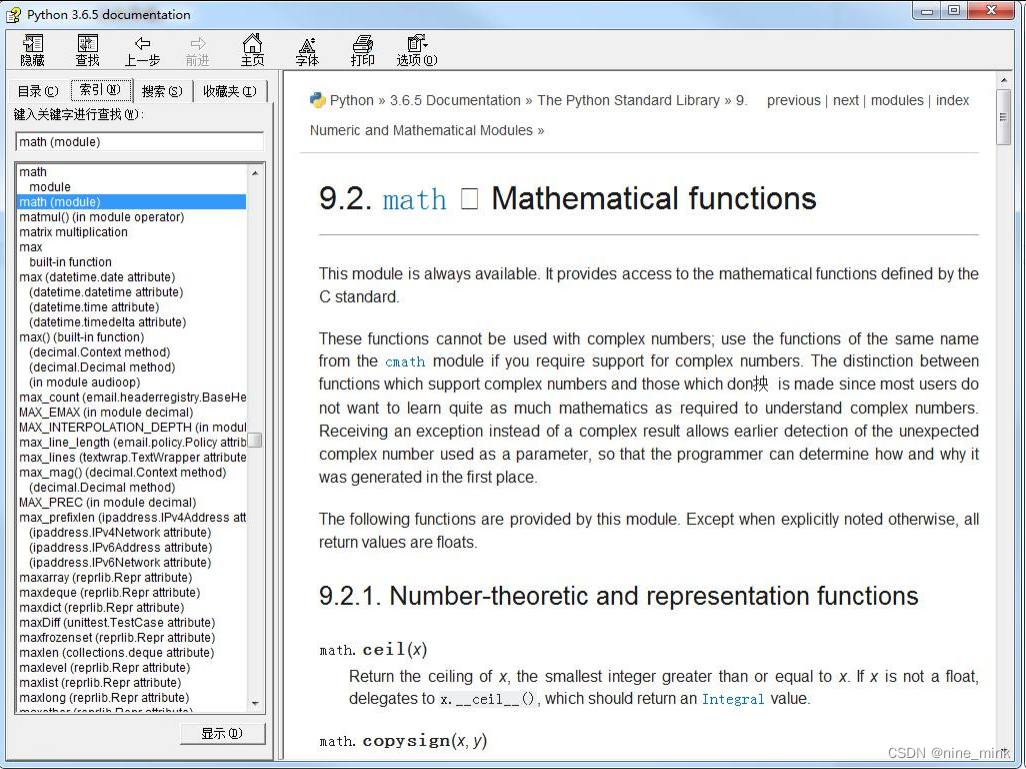Follow the Integral link in ceil description

(x=733, y=699)
